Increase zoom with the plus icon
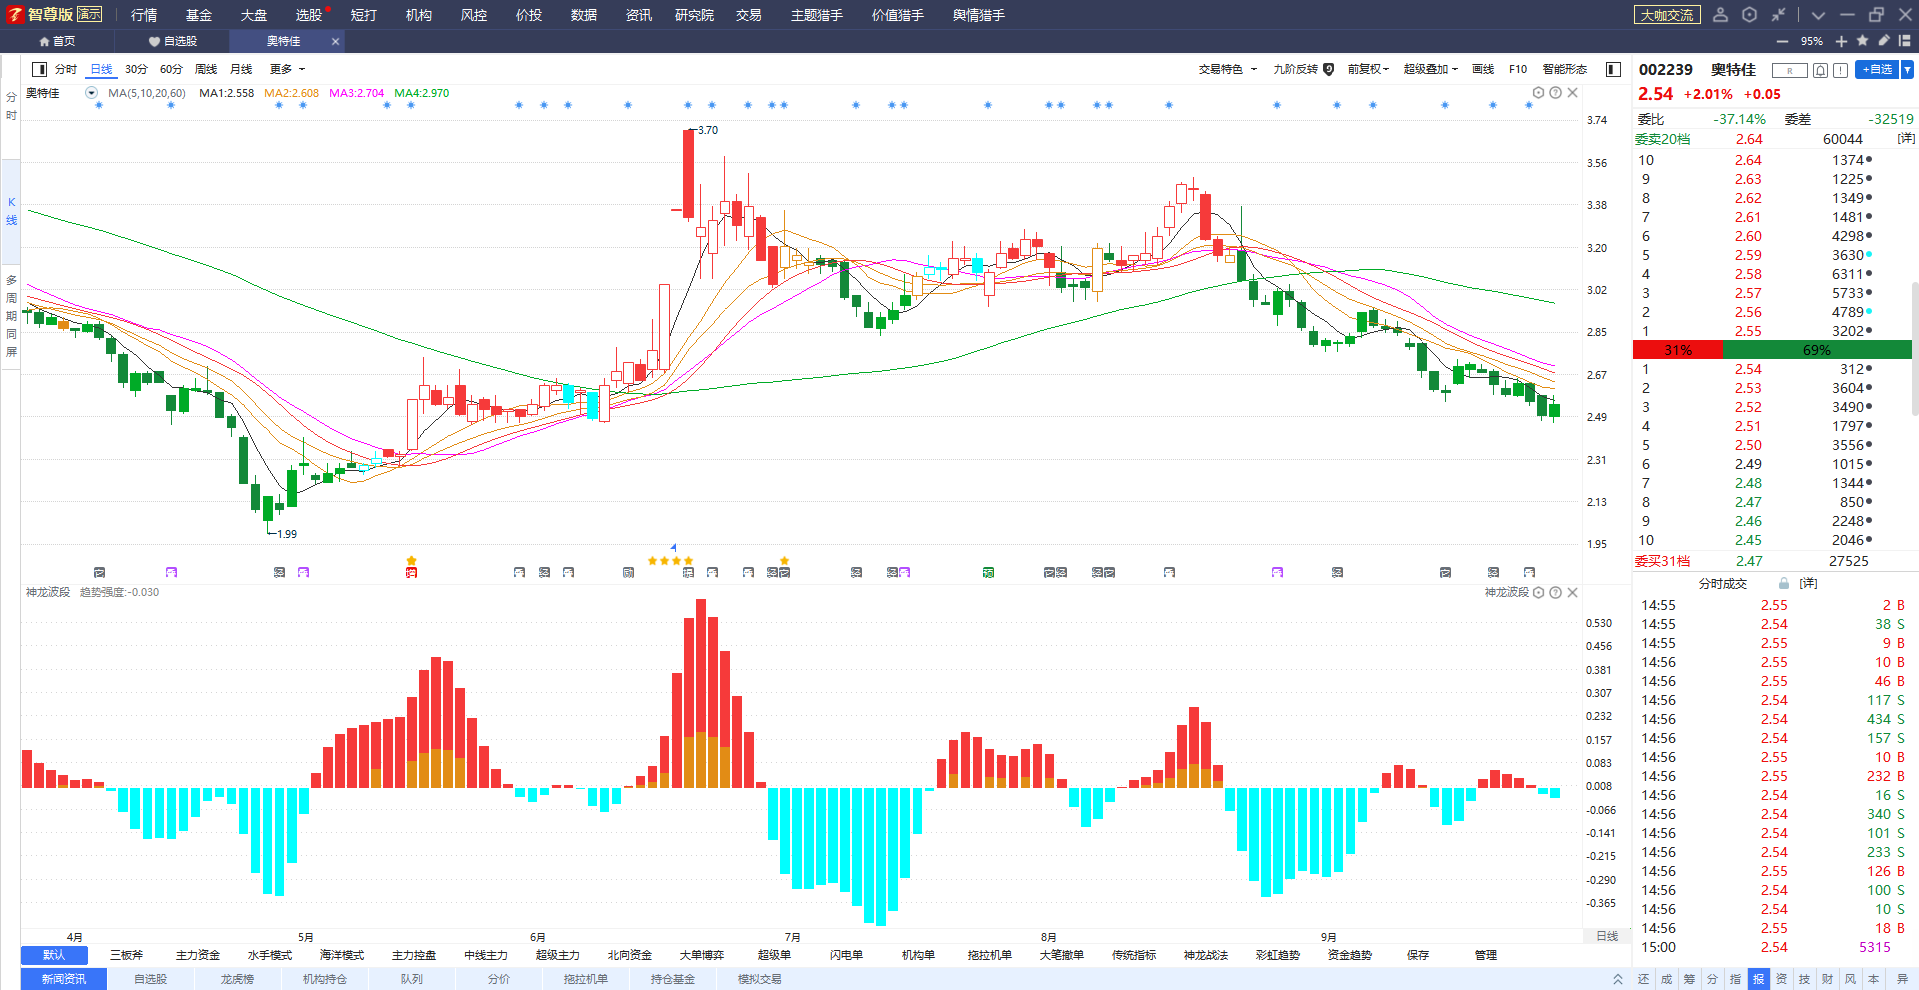 coord(1841,41)
